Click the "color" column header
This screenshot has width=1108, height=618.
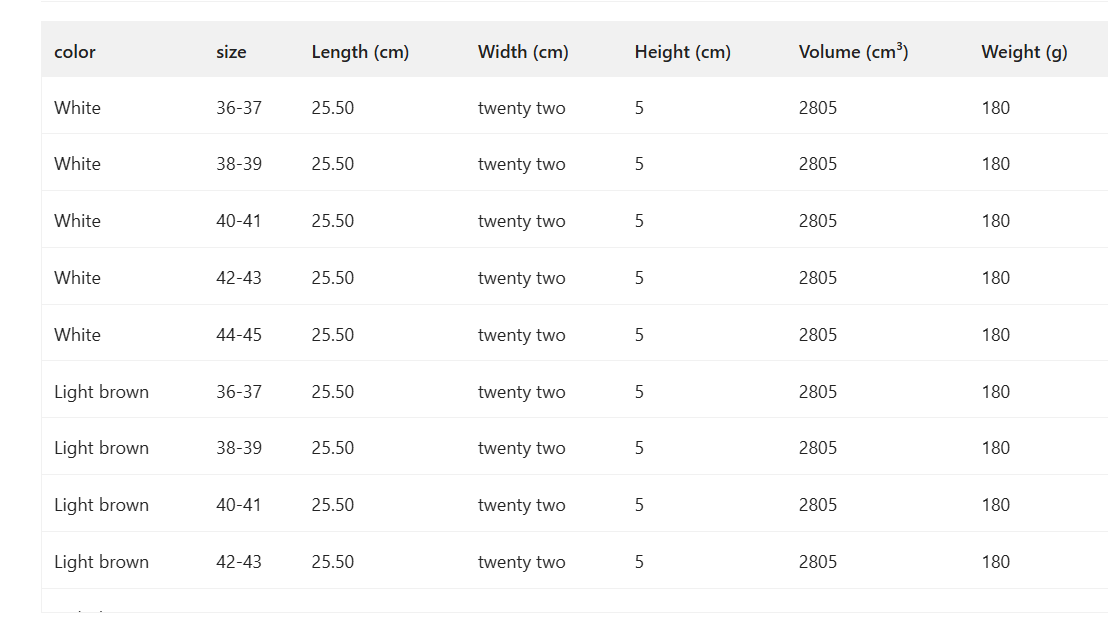click(75, 52)
